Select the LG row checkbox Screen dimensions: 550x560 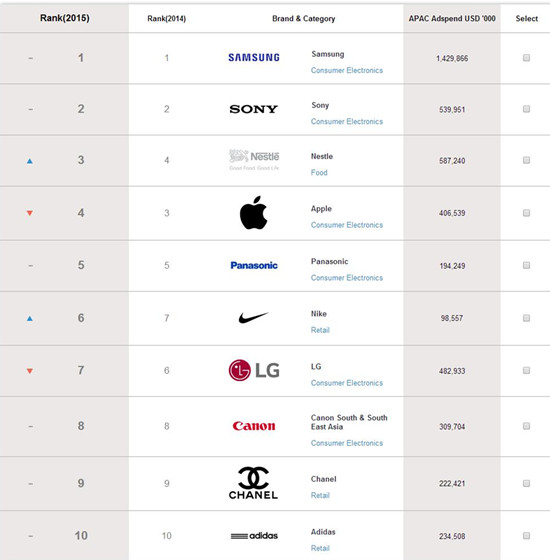point(526,370)
